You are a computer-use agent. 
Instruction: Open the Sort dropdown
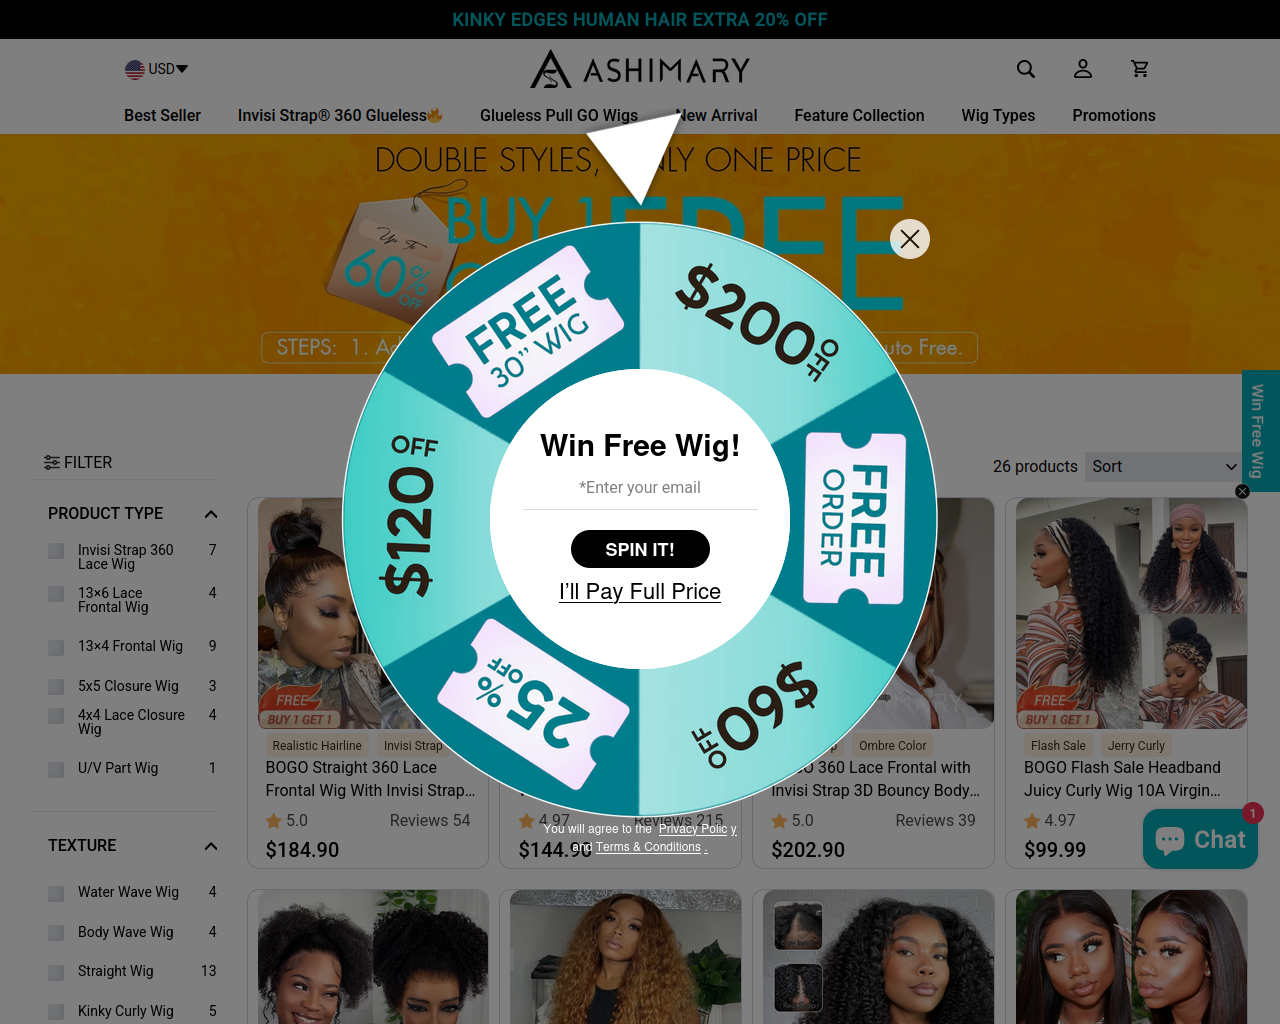pos(1164,467)
